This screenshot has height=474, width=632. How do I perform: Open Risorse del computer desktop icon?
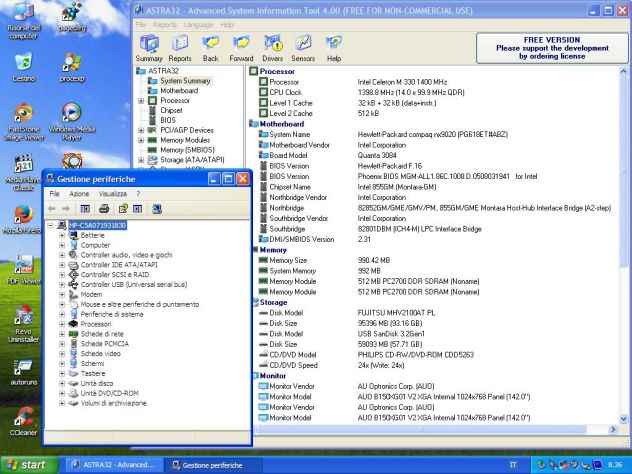(x=23, y=20)
